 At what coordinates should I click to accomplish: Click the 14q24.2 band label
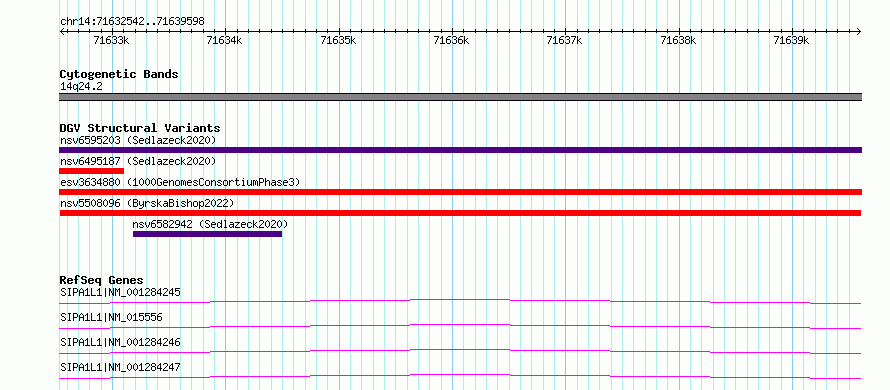pos(81,87)
